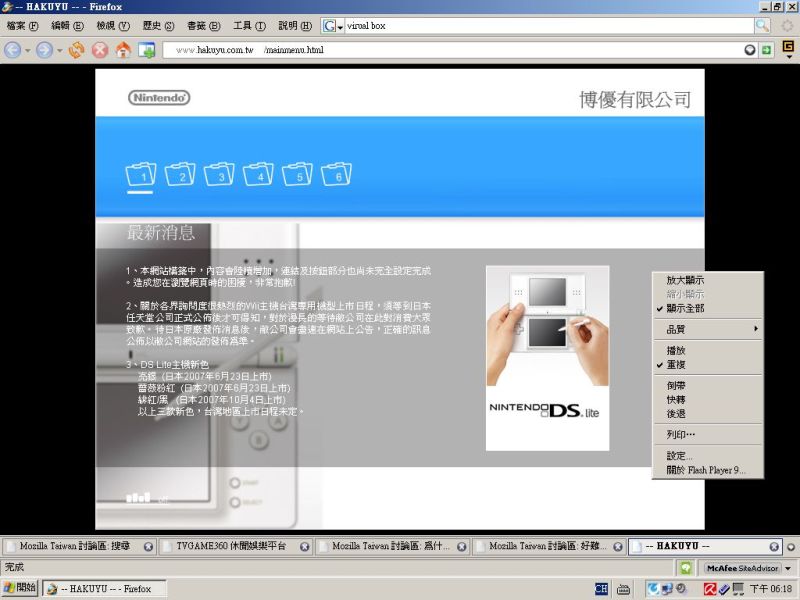Click the green Go arrow button
This screenshot has height=600, width=800.
click(766, 50)
